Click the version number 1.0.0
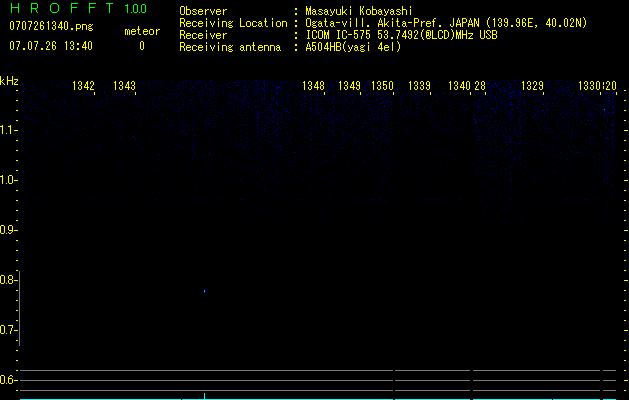 [136, 9]
